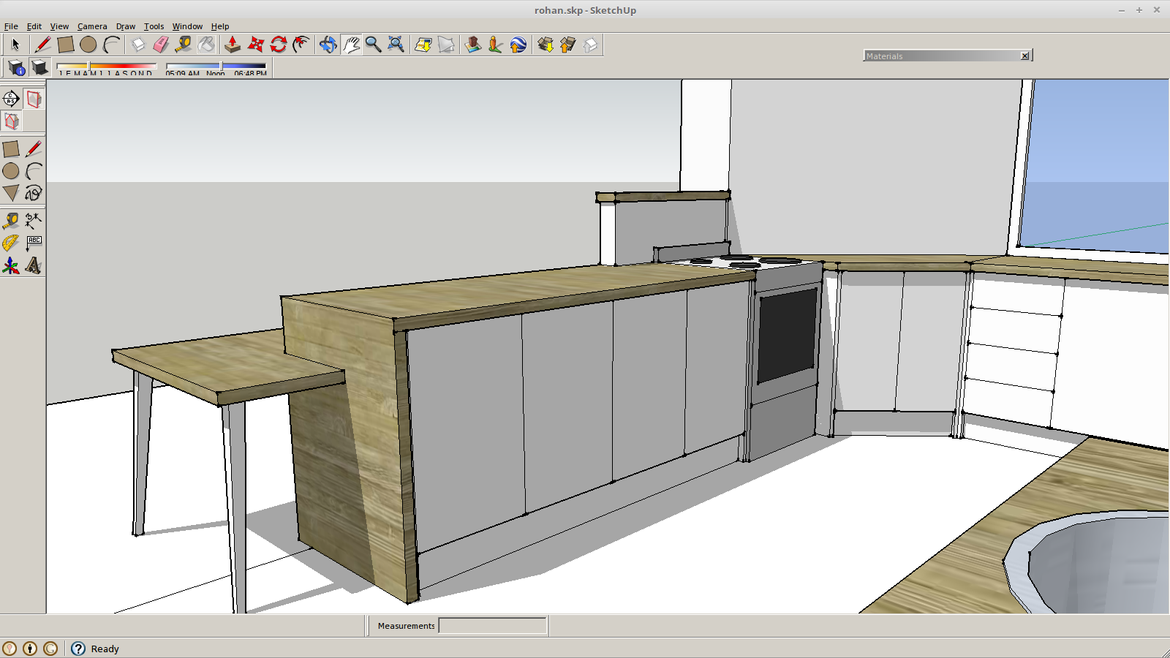Close the Materials panel
This screenshot has height=658, width=1170.
click(x=1025, y=56)
